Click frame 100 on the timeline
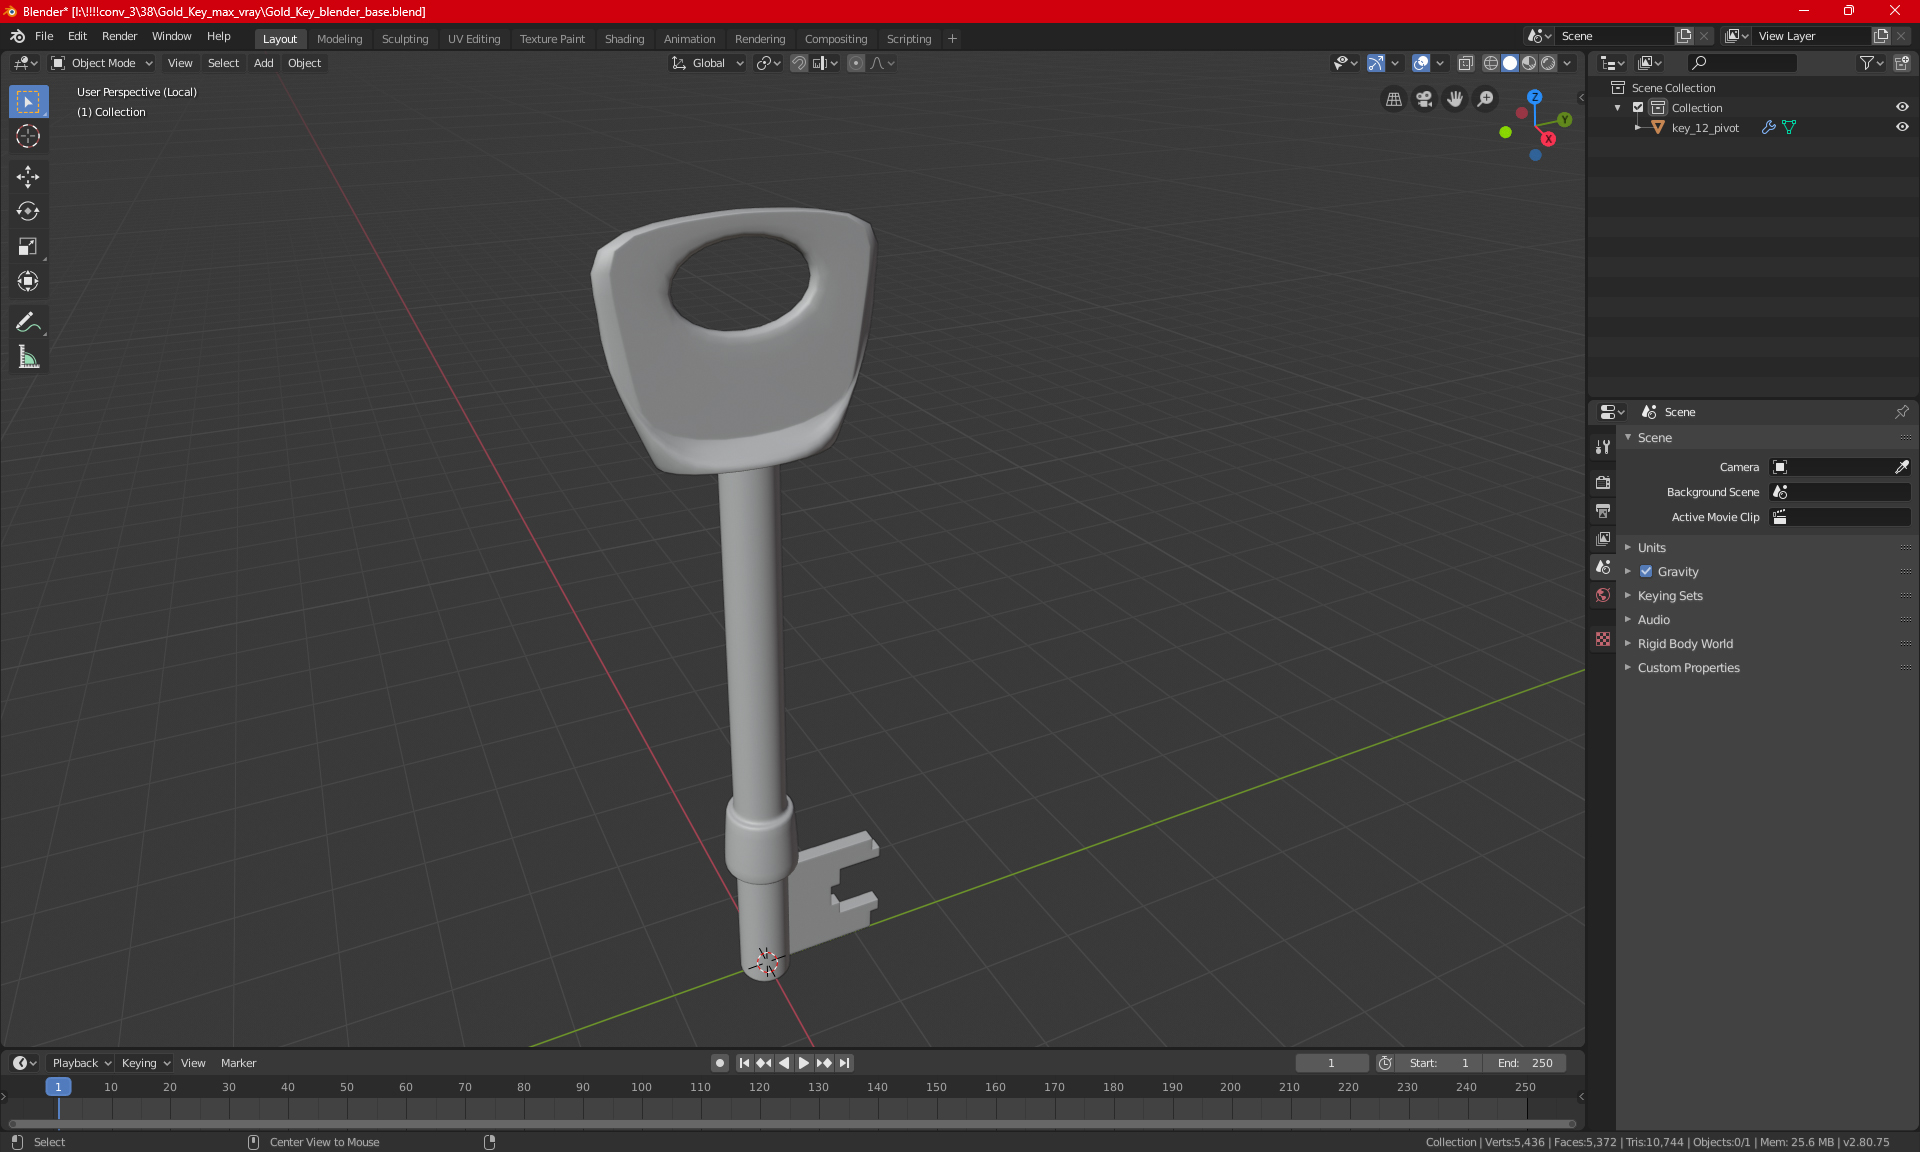The width and height of the screenshot is (1920, 1152). 641,1087
